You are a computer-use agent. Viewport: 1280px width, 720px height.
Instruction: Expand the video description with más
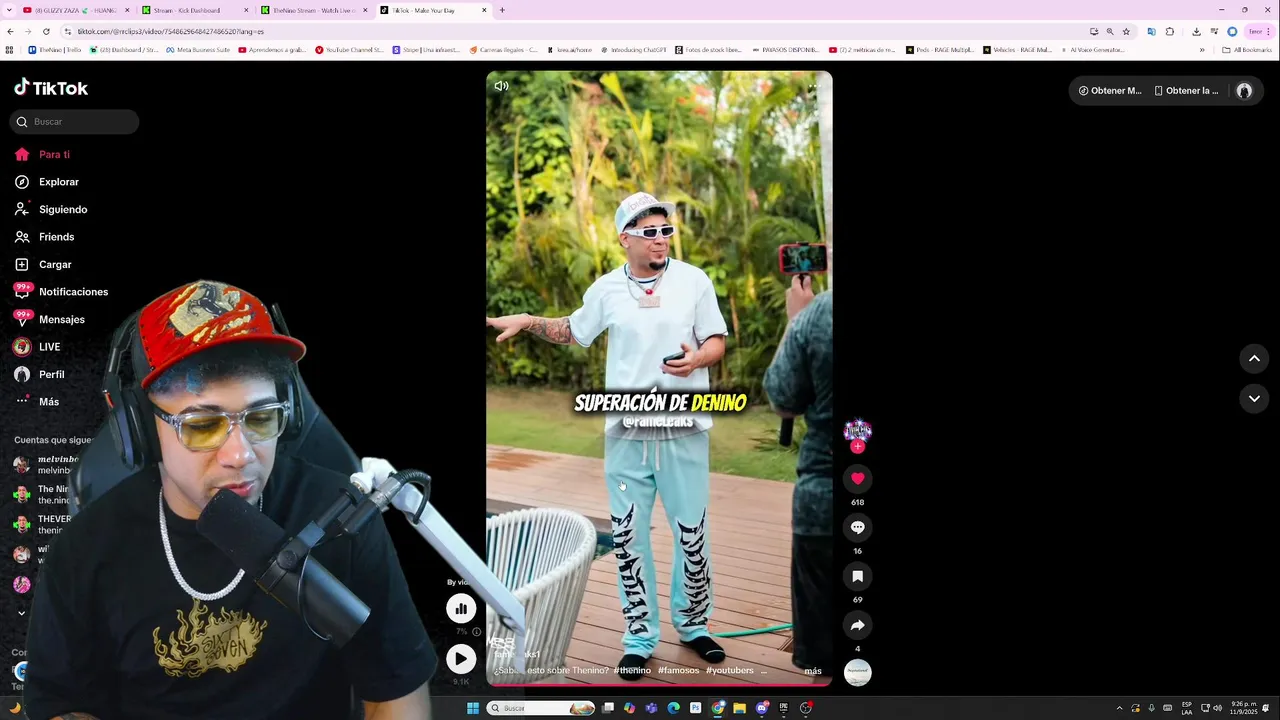(x=813, y=671)
